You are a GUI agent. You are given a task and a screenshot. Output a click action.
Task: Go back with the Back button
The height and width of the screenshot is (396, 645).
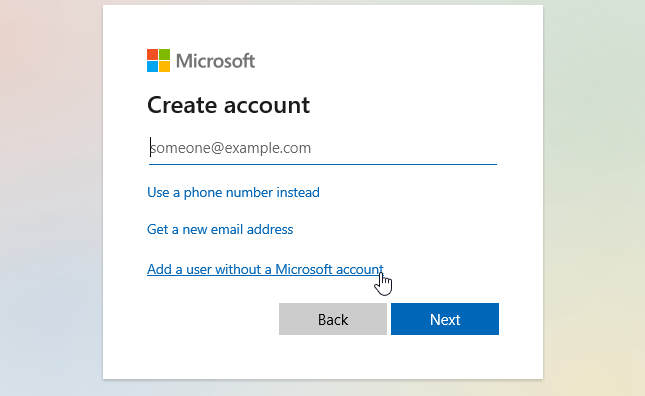pos(333,319)
